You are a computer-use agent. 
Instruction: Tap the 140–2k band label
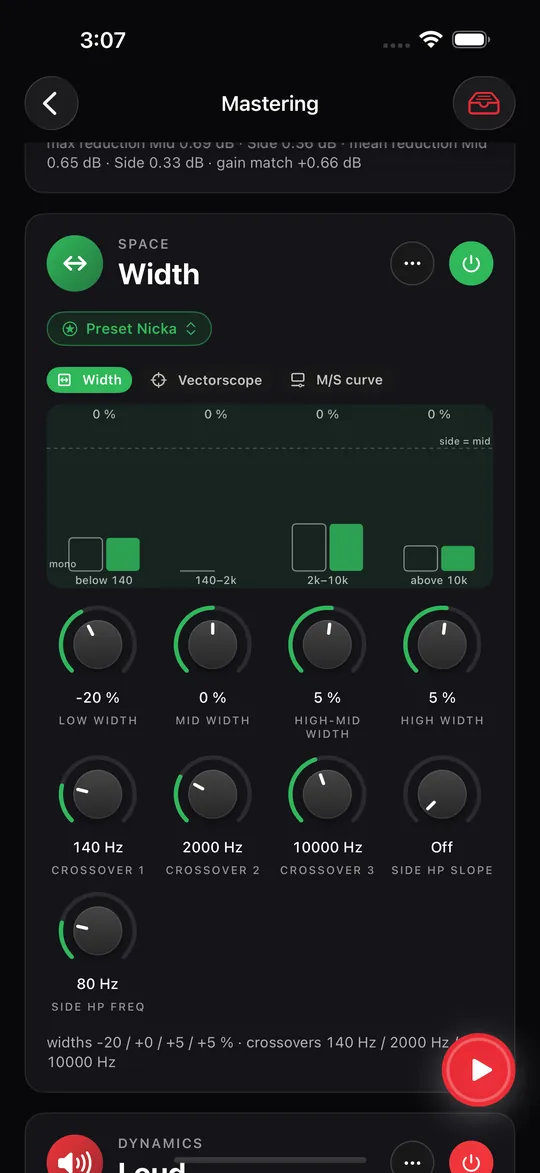tap(216, 581)
